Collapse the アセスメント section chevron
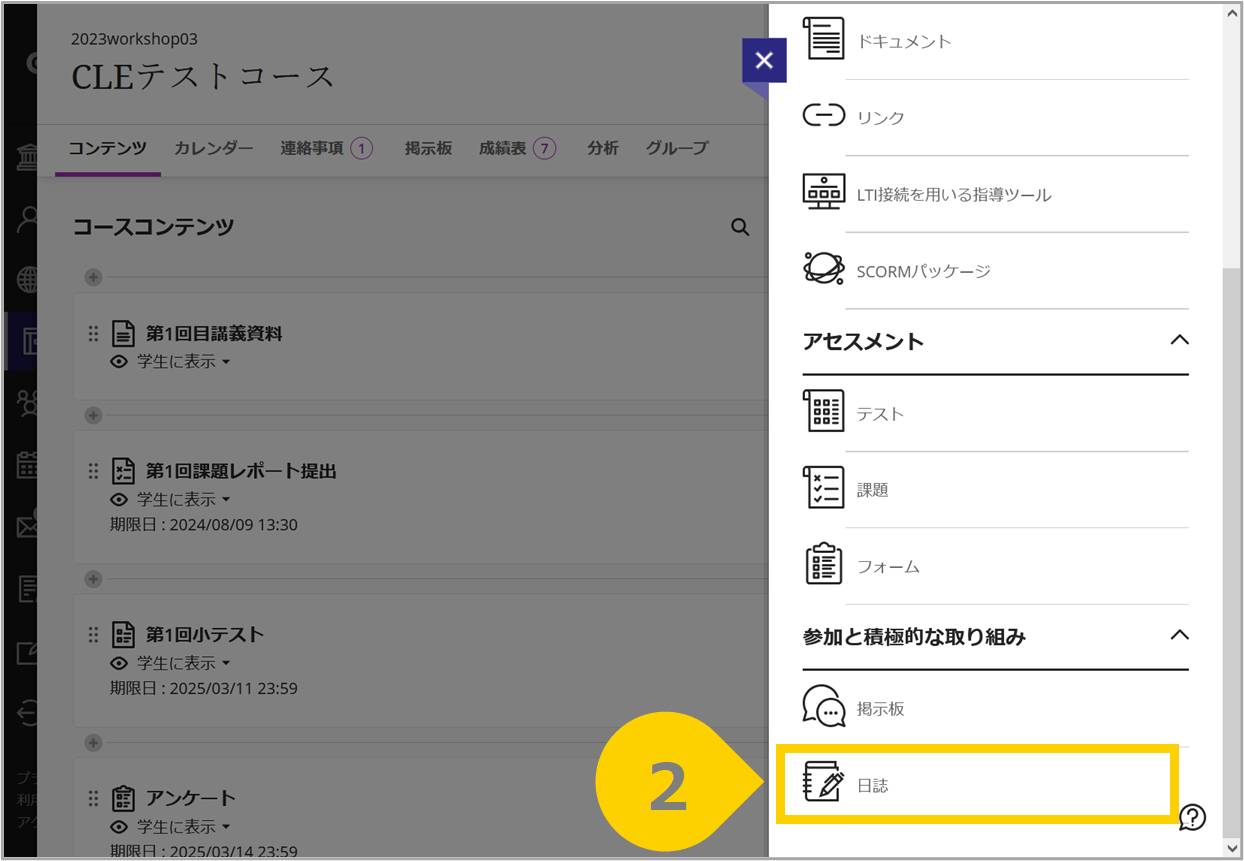This screenshot has height=861, width=1244. click(1179, 340)
